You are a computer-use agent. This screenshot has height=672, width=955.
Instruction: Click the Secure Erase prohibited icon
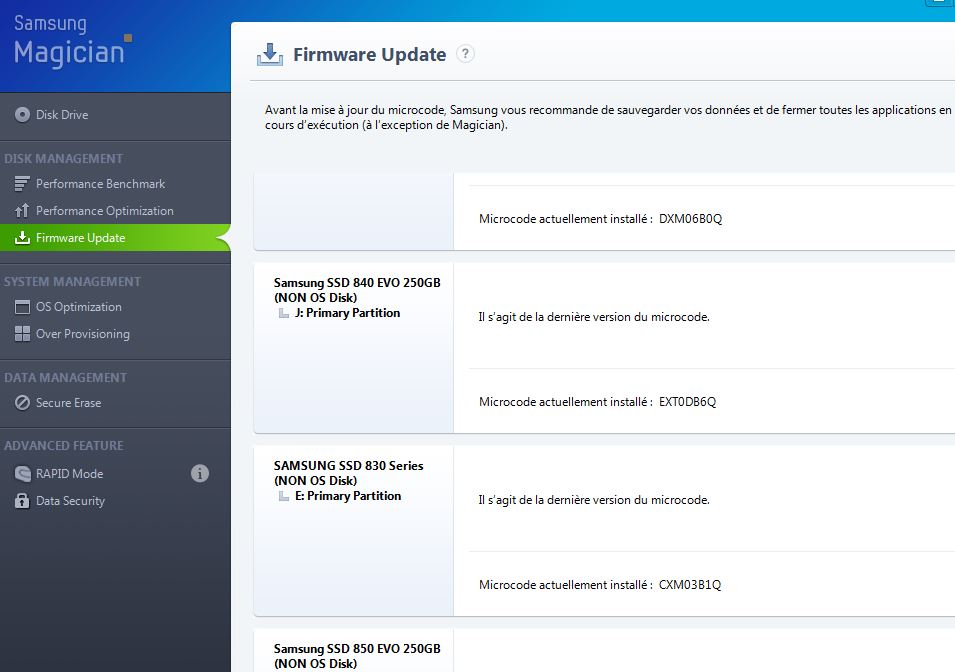click(22, 403)
